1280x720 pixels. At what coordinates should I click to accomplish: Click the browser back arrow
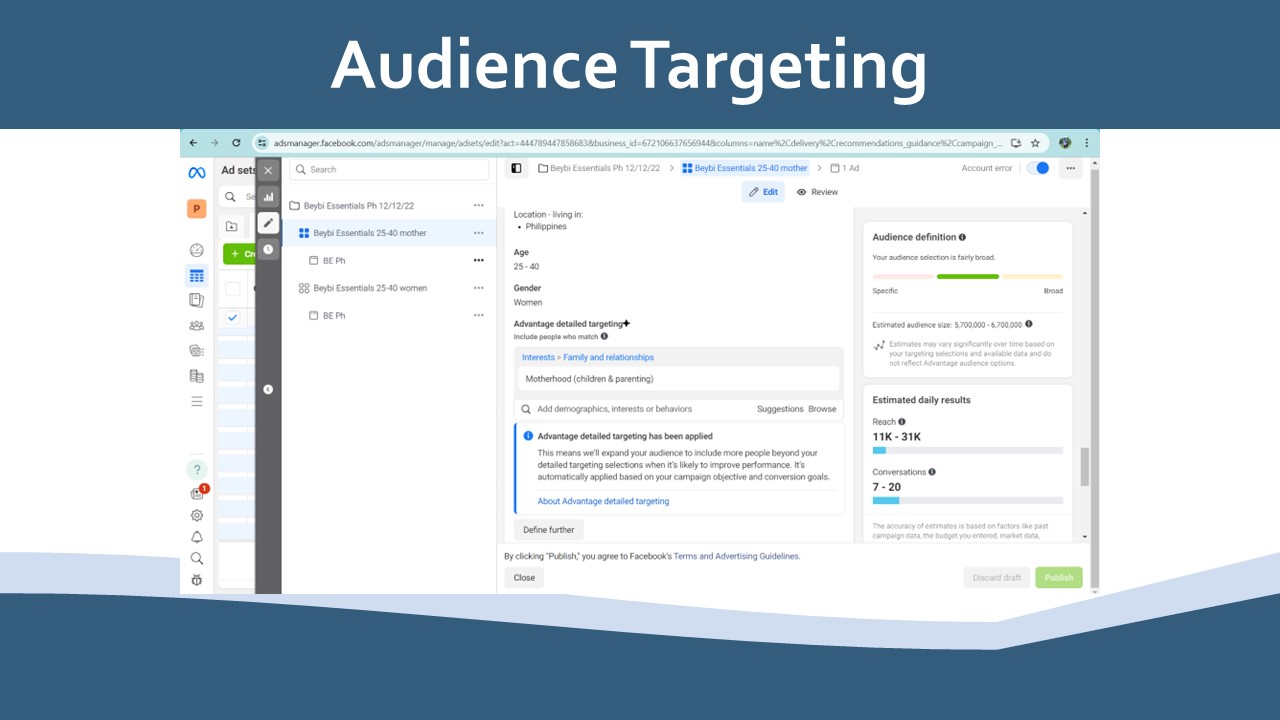pos(193,143)
